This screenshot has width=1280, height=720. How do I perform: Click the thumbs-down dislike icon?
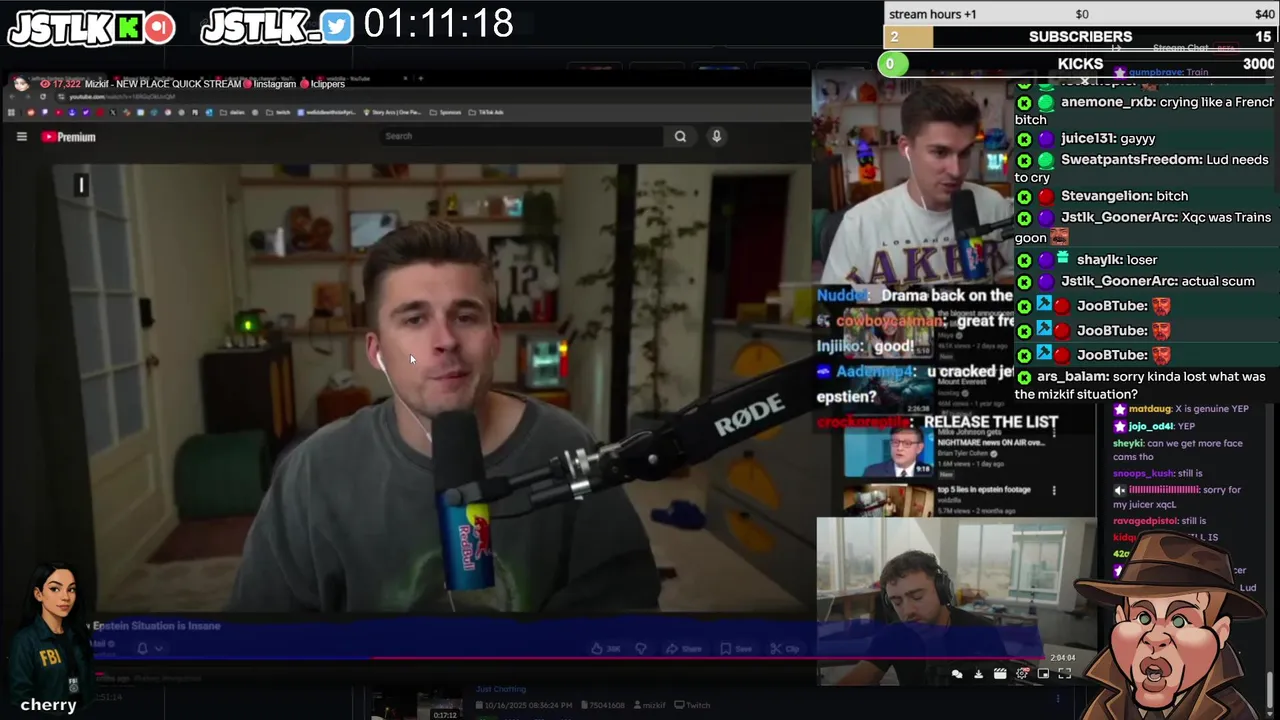641,649
